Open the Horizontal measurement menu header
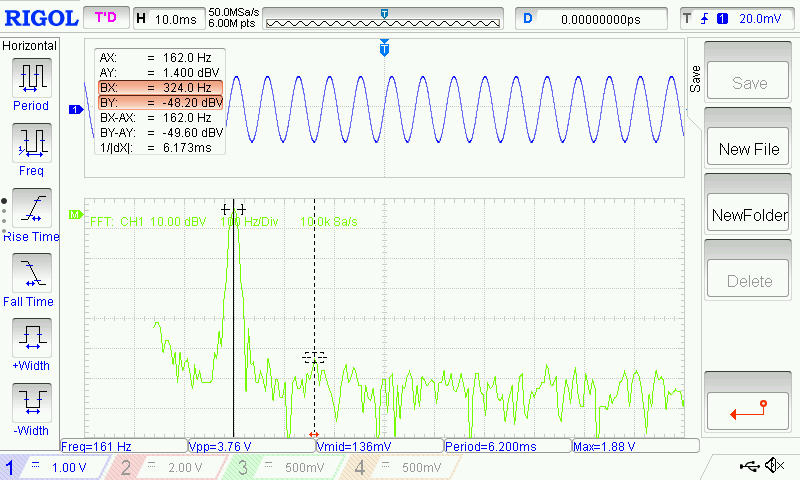Viewport: 800px width, 480px height. pyautogui.click(x=31, y=46)
